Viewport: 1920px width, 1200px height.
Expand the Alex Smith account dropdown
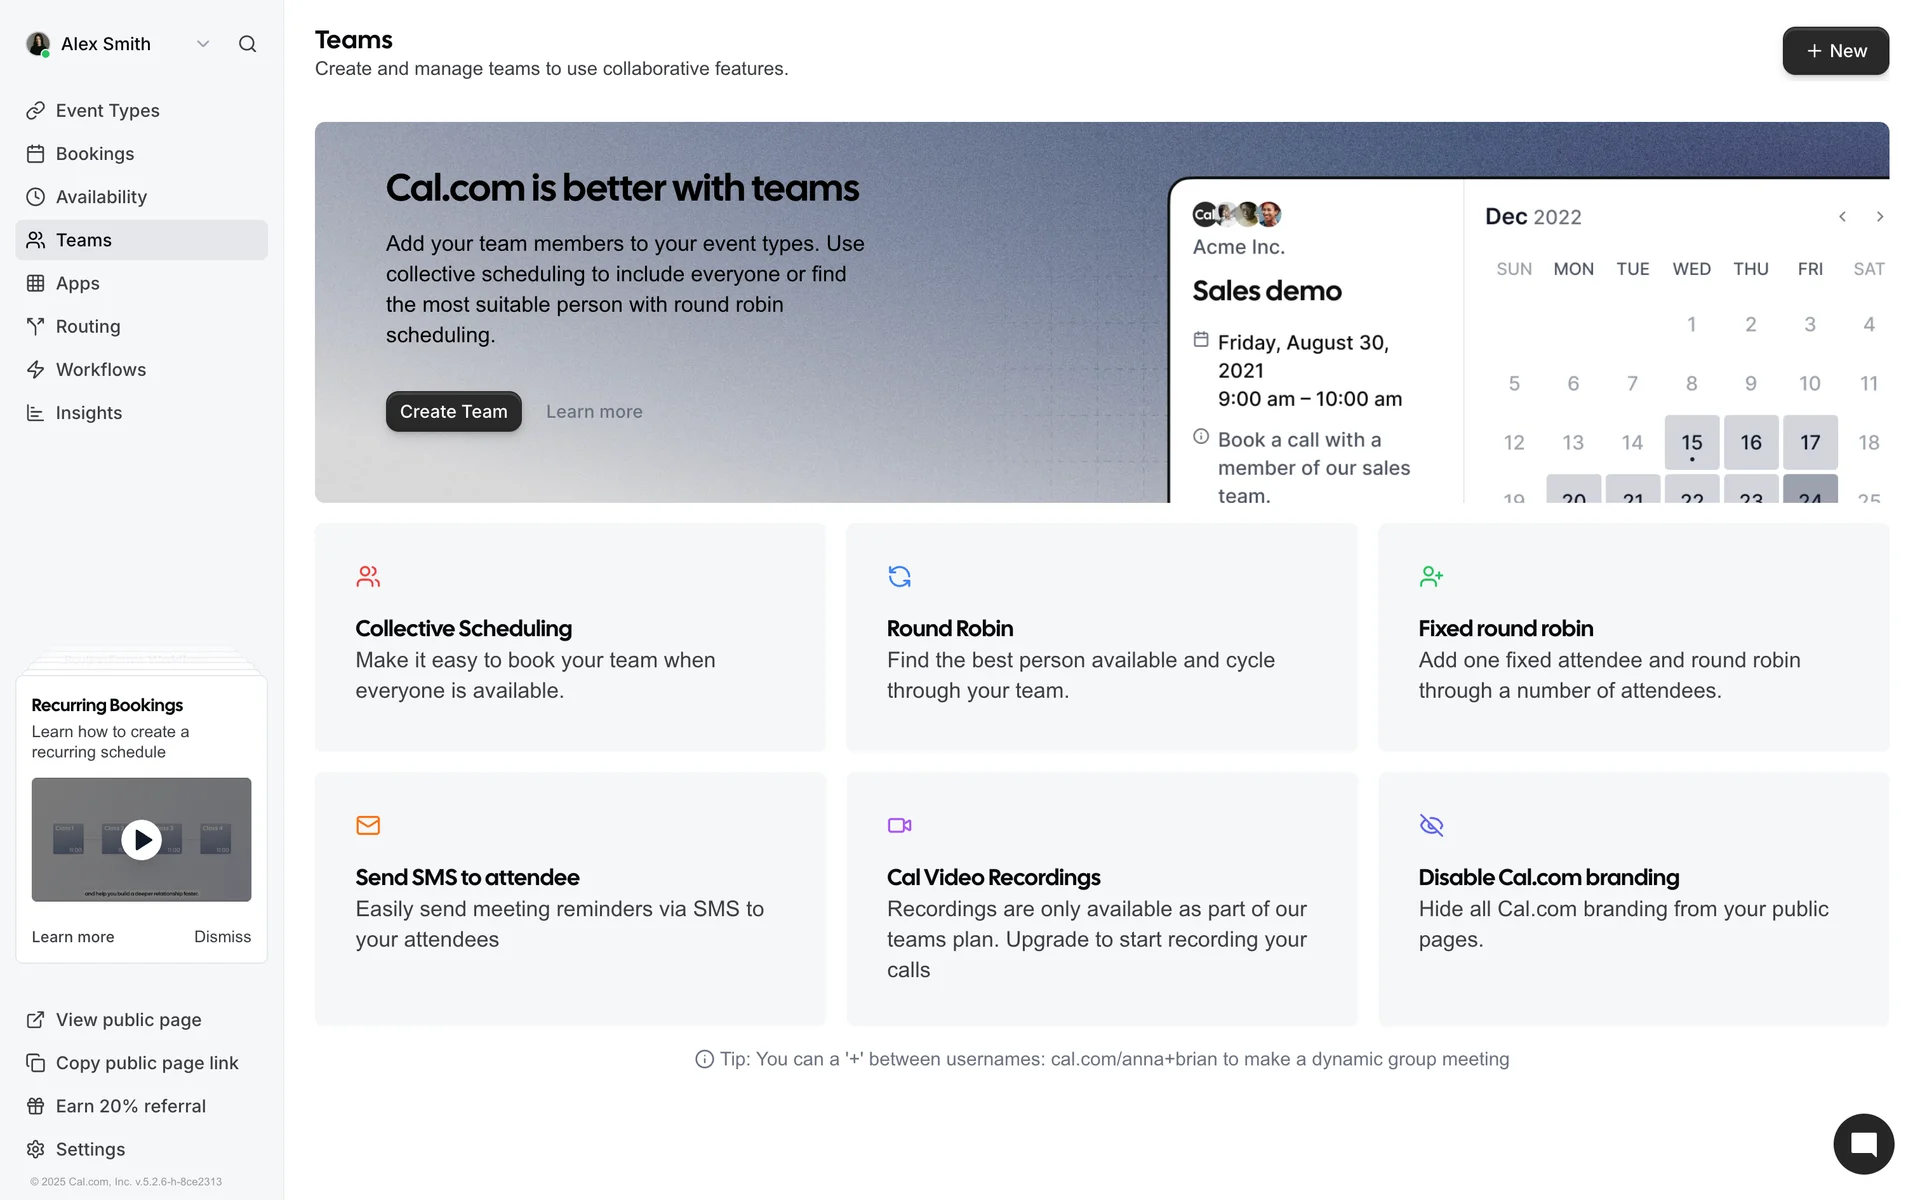[x=203, y=44]
